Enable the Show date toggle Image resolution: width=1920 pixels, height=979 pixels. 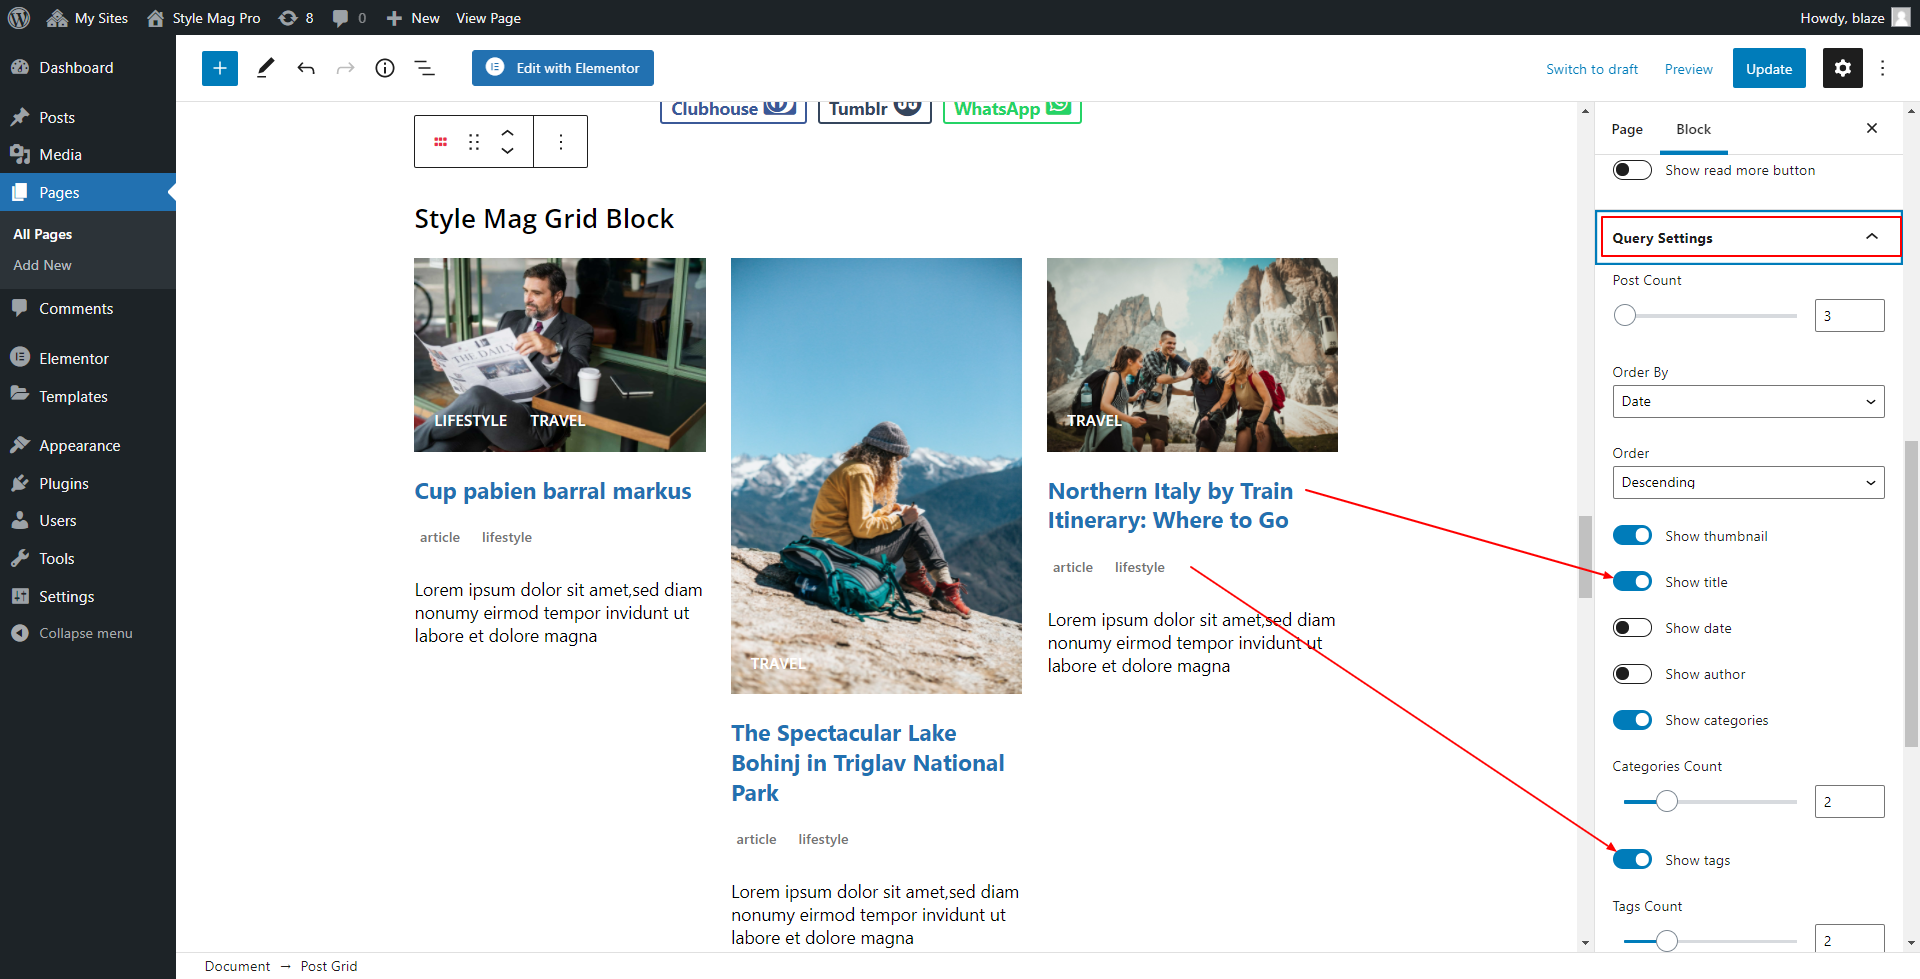point(1632,628)
